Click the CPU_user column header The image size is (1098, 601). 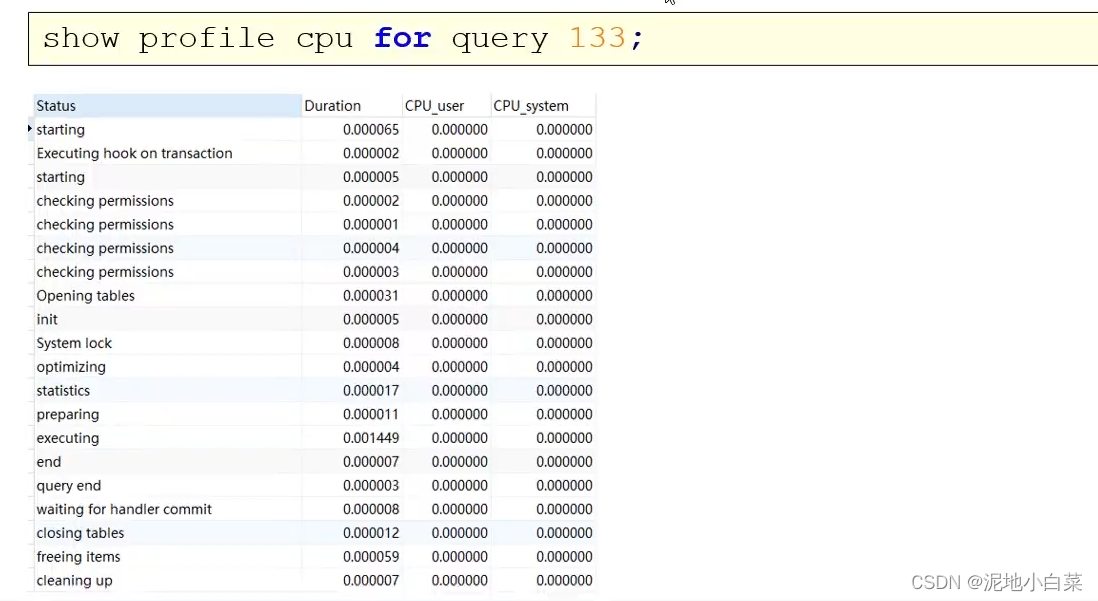tap(446, 106)
